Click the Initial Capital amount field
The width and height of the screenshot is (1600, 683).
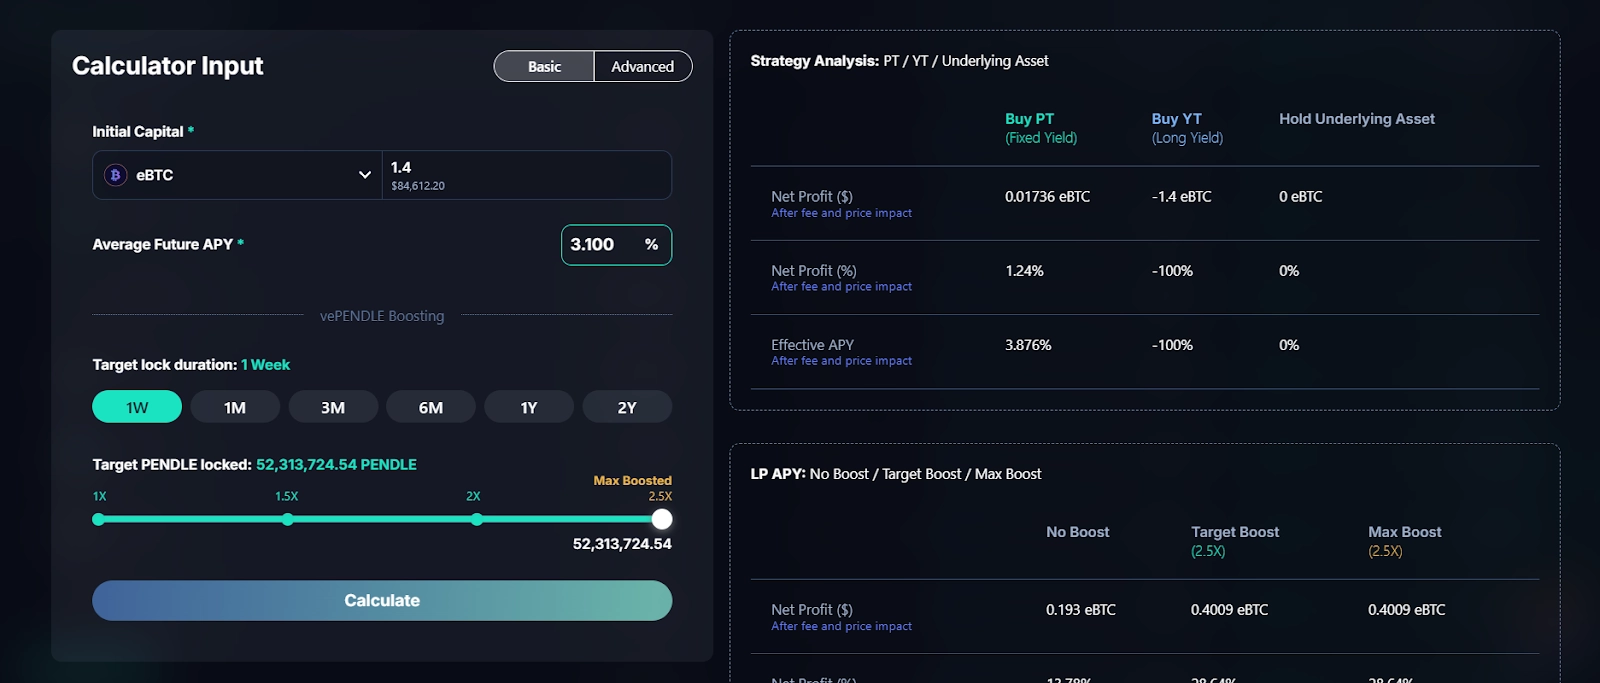pyautogui.click(x=526, y=175)
